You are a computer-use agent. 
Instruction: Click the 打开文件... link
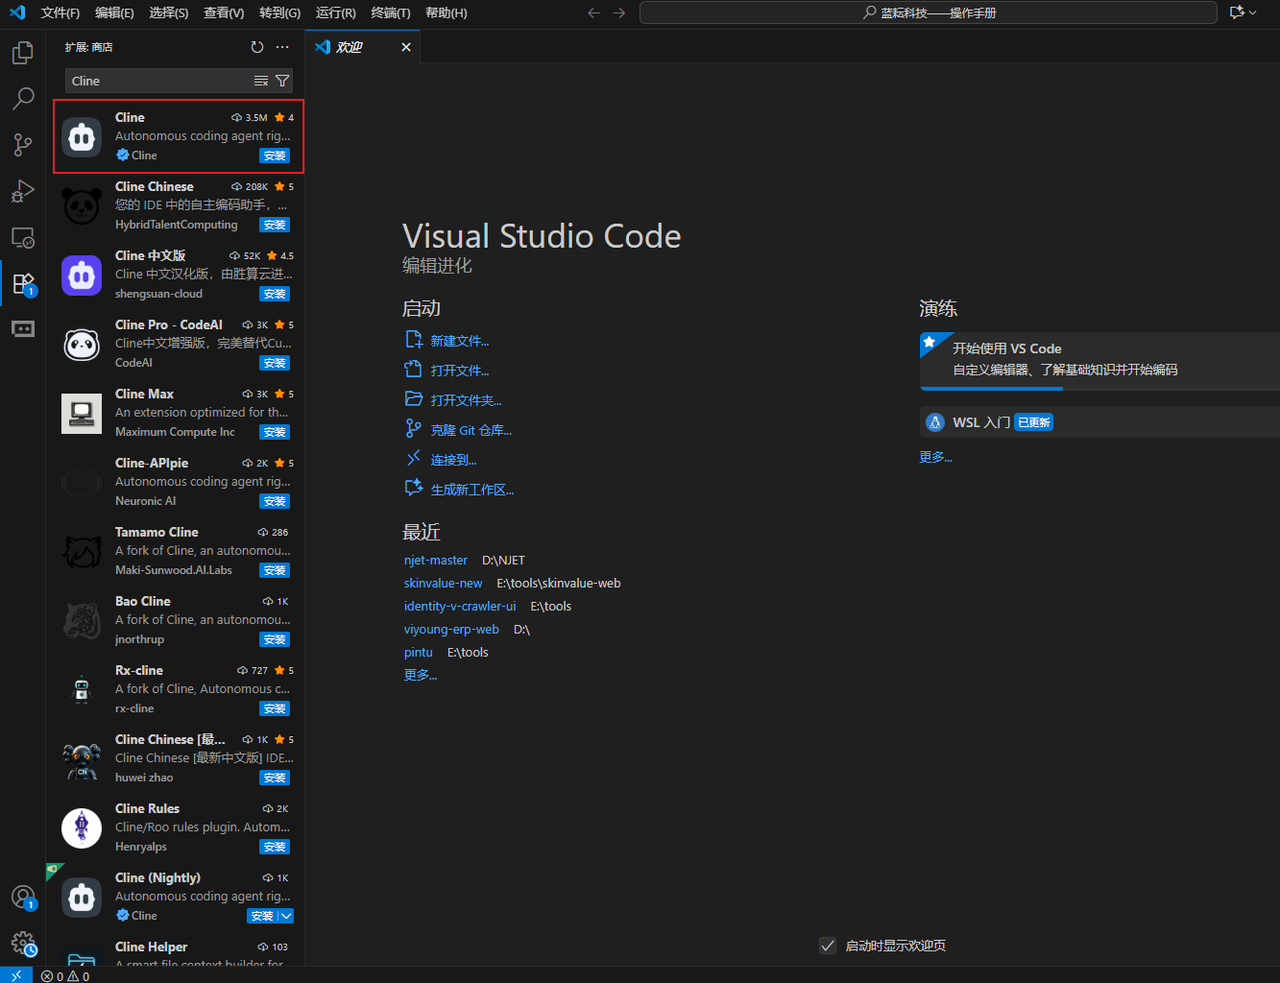(460, 370)
